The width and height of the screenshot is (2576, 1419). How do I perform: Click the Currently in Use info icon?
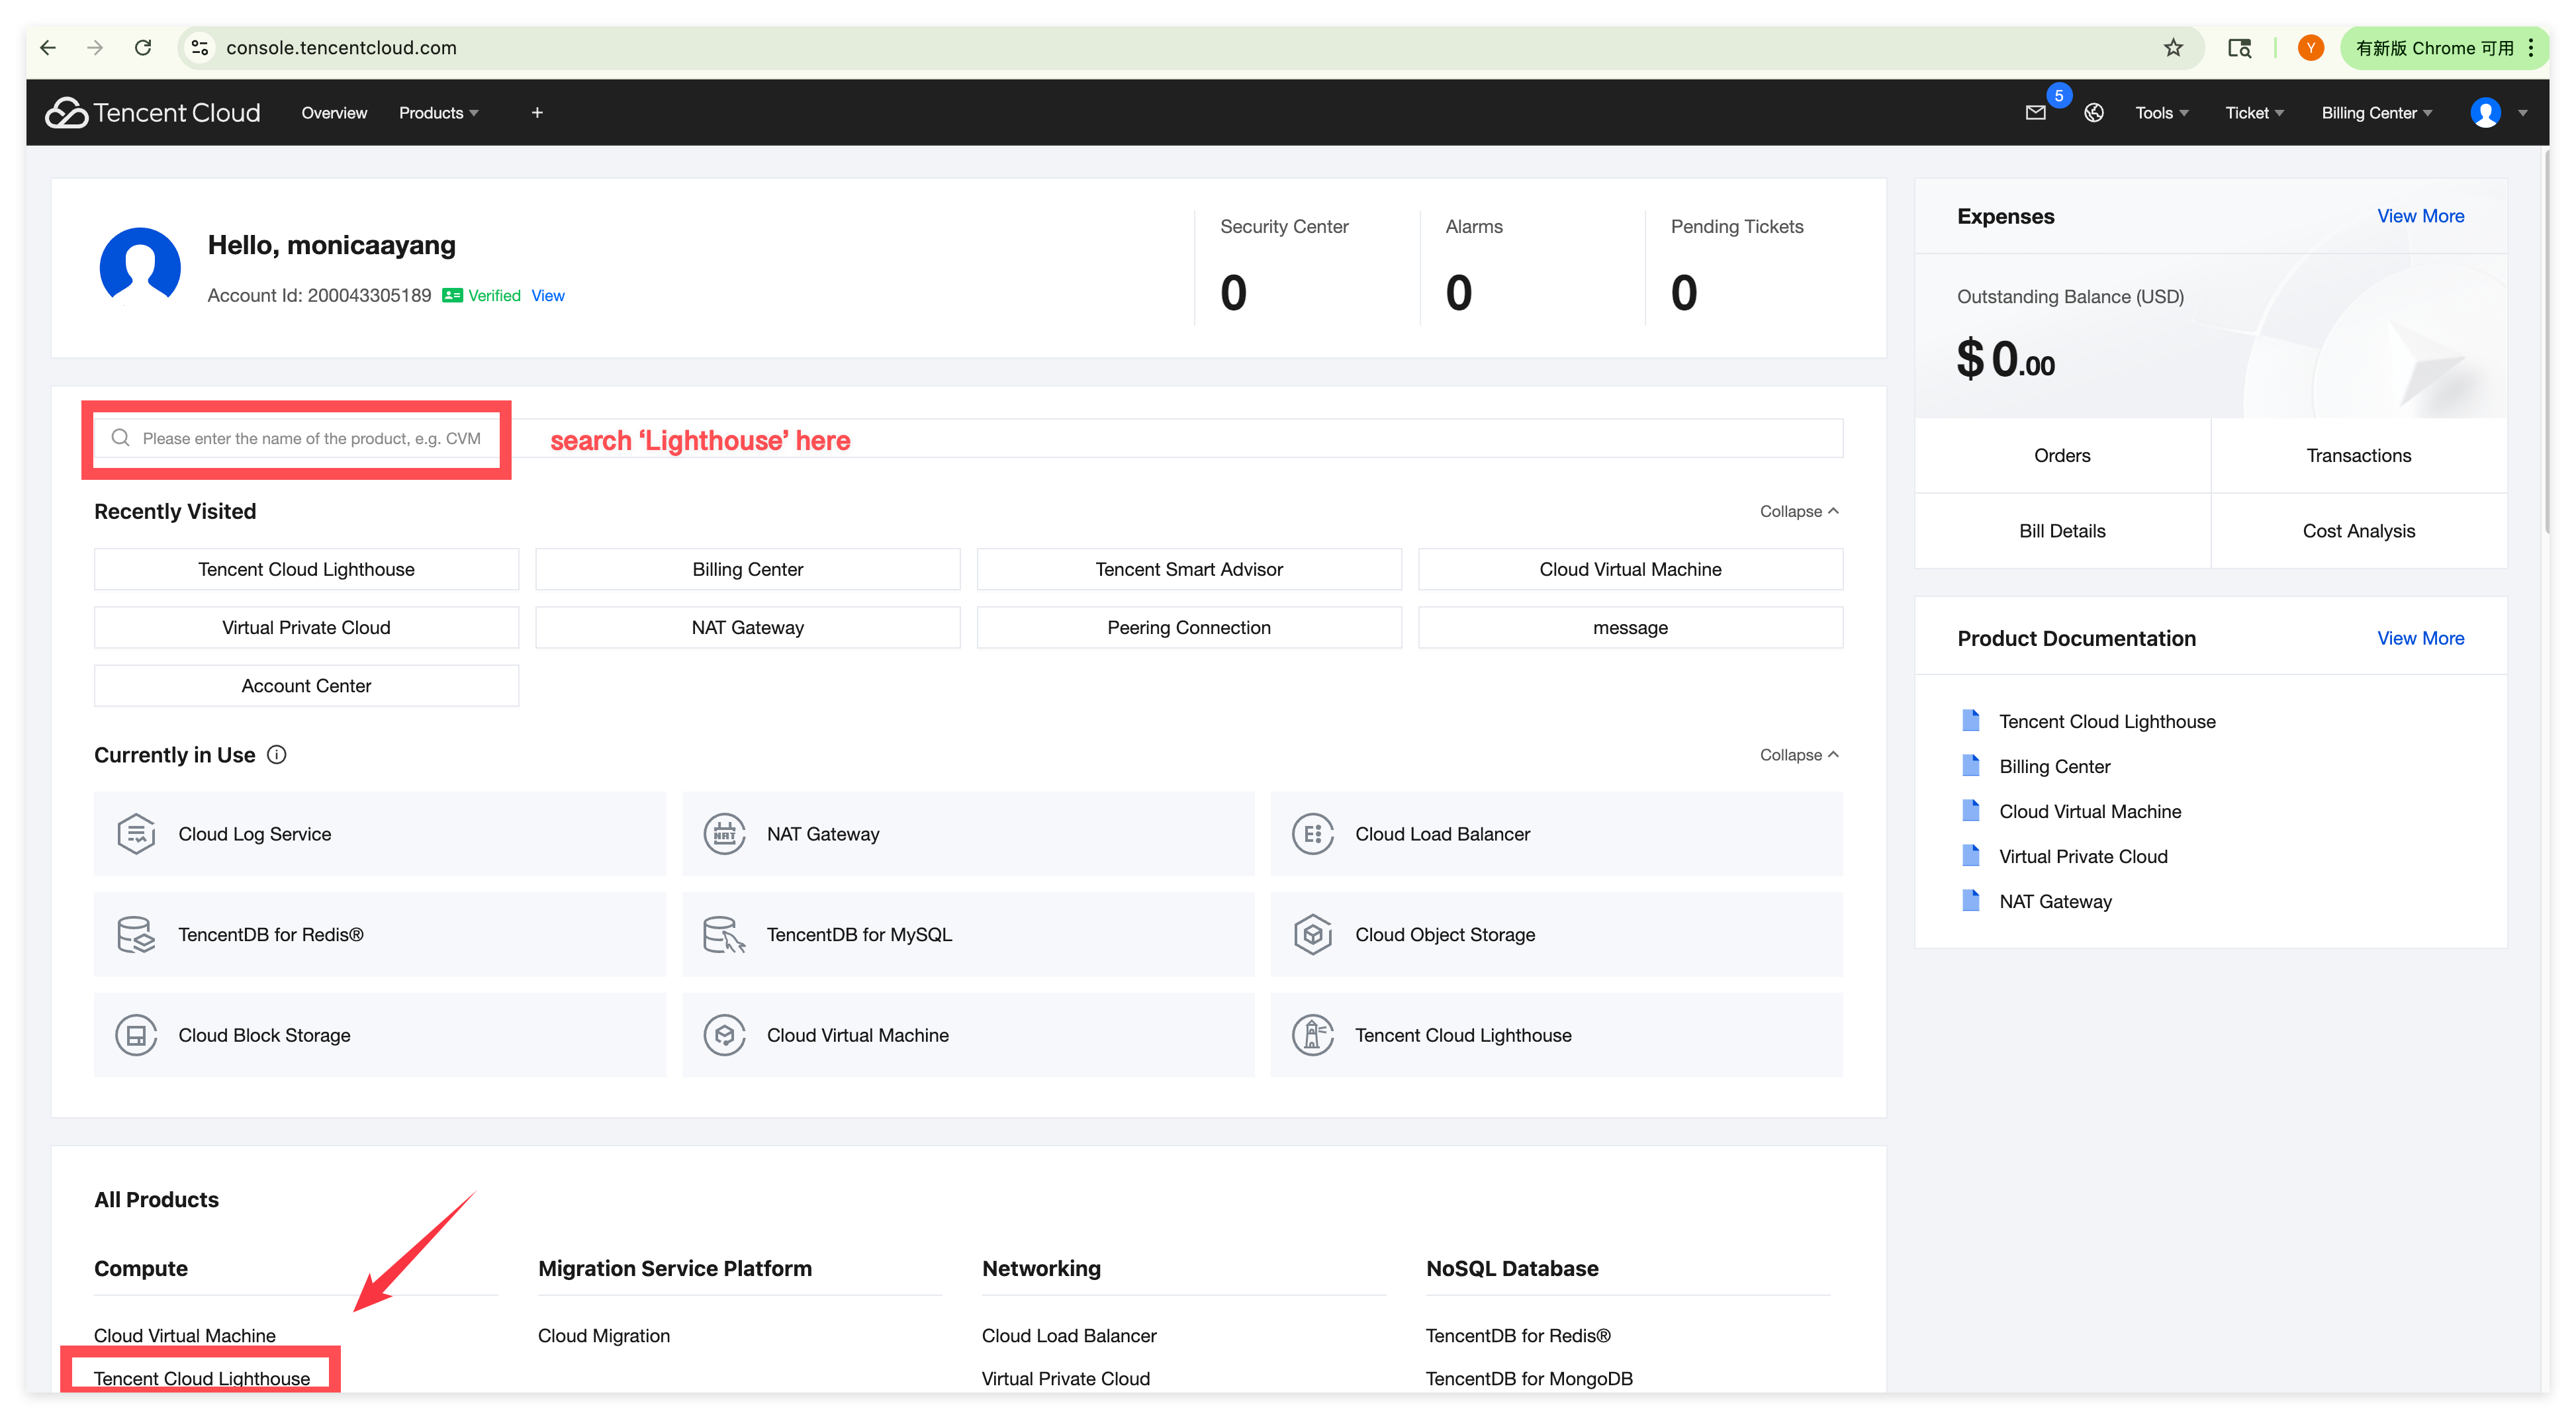[x=277, y=755]
